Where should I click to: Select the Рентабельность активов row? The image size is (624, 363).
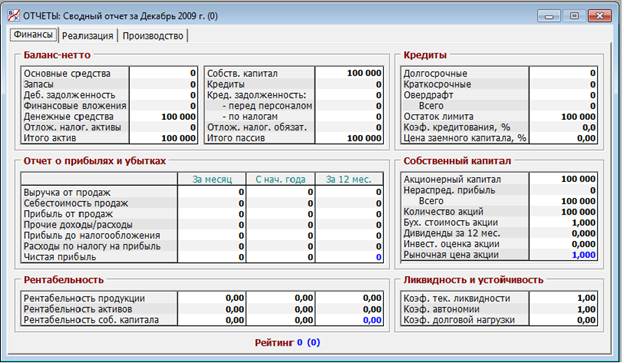point(202,309)
